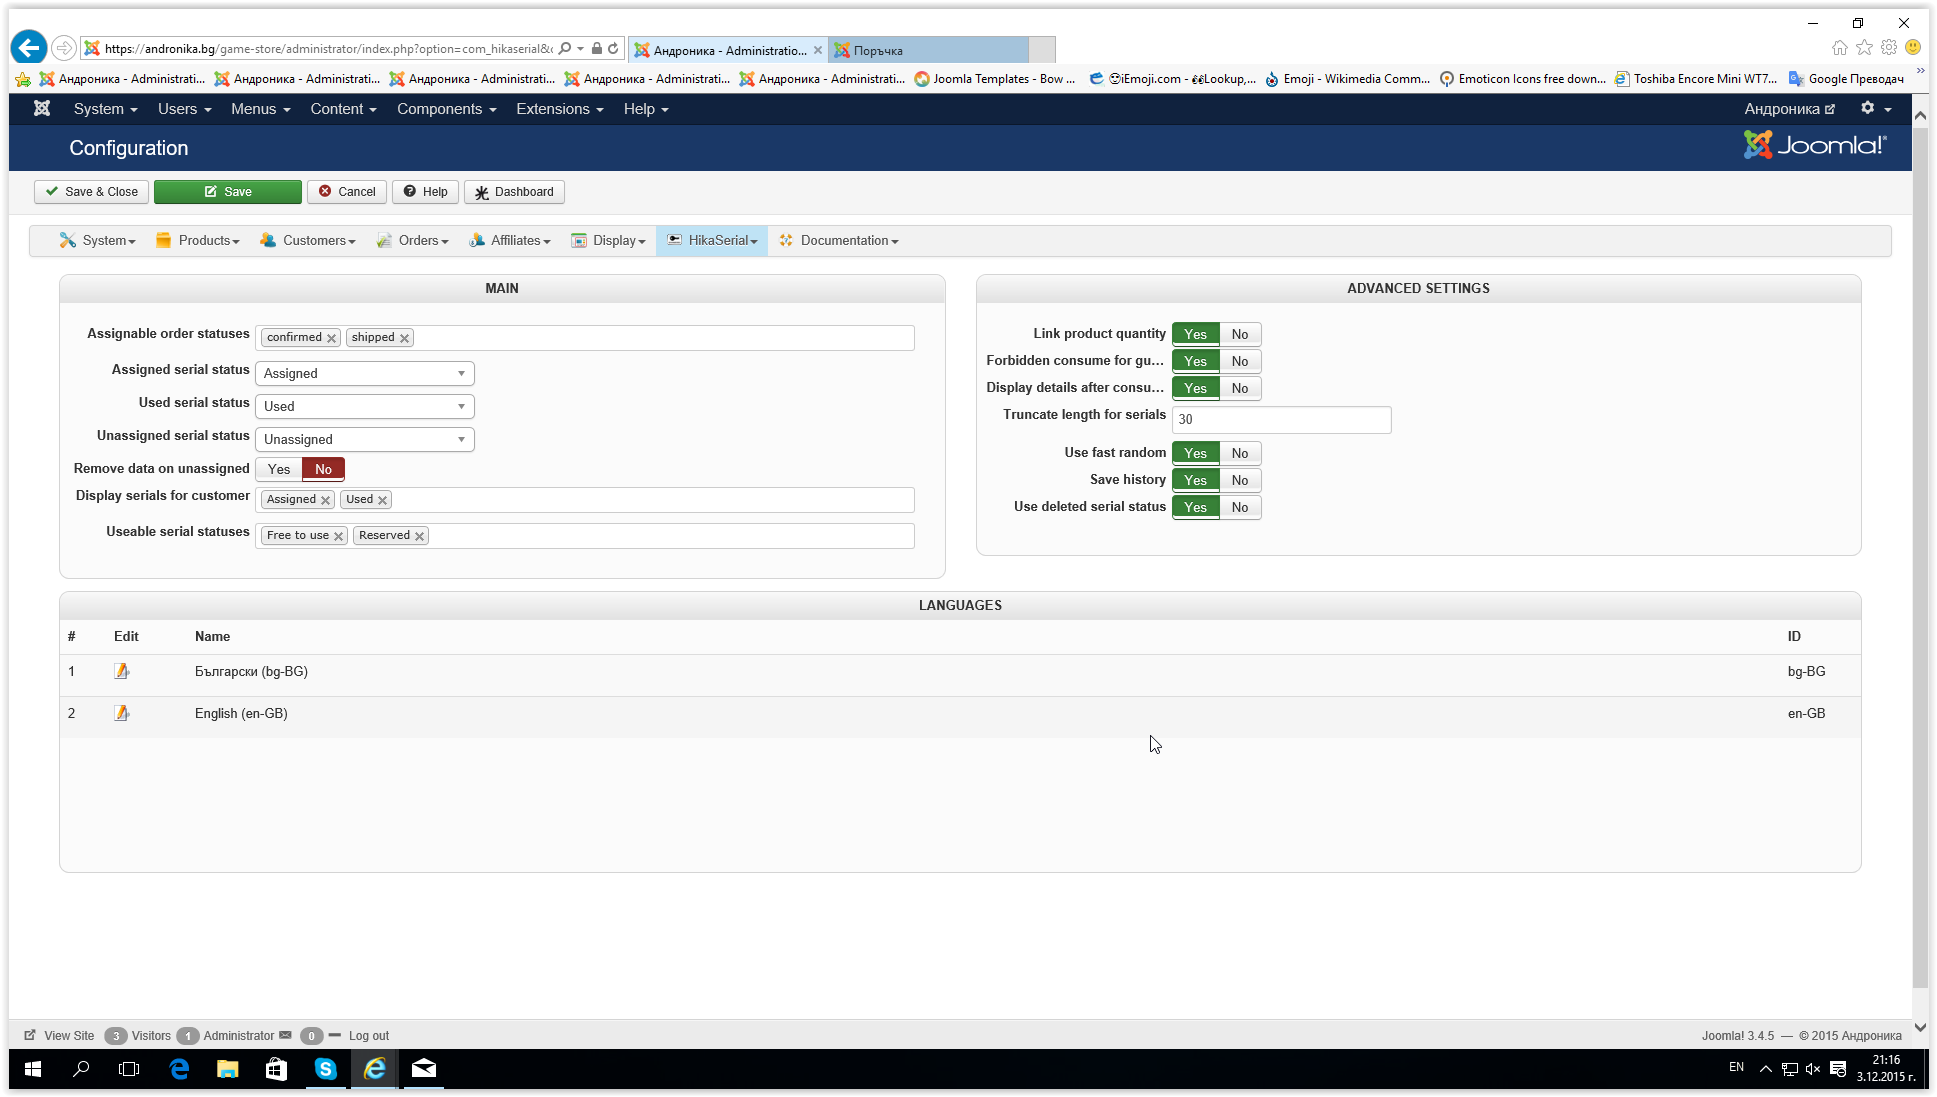Click the edit icon for Български language
The height and width of the screenshot is (1097, 1937).
click(x=122, y=671)
